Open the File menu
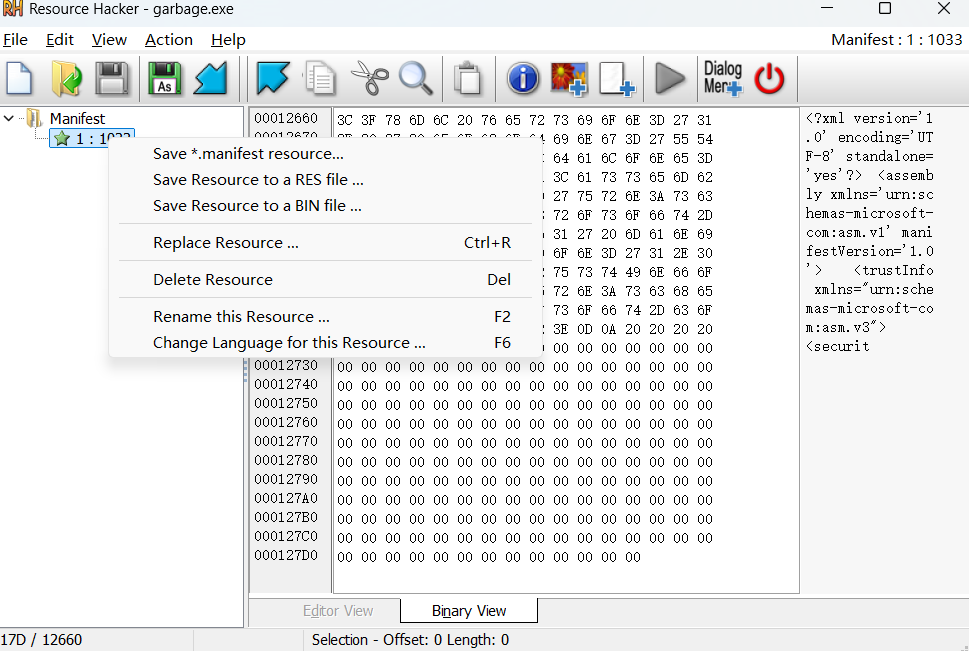This screenshot has height=651, width=969. click(x=15, y=40)
